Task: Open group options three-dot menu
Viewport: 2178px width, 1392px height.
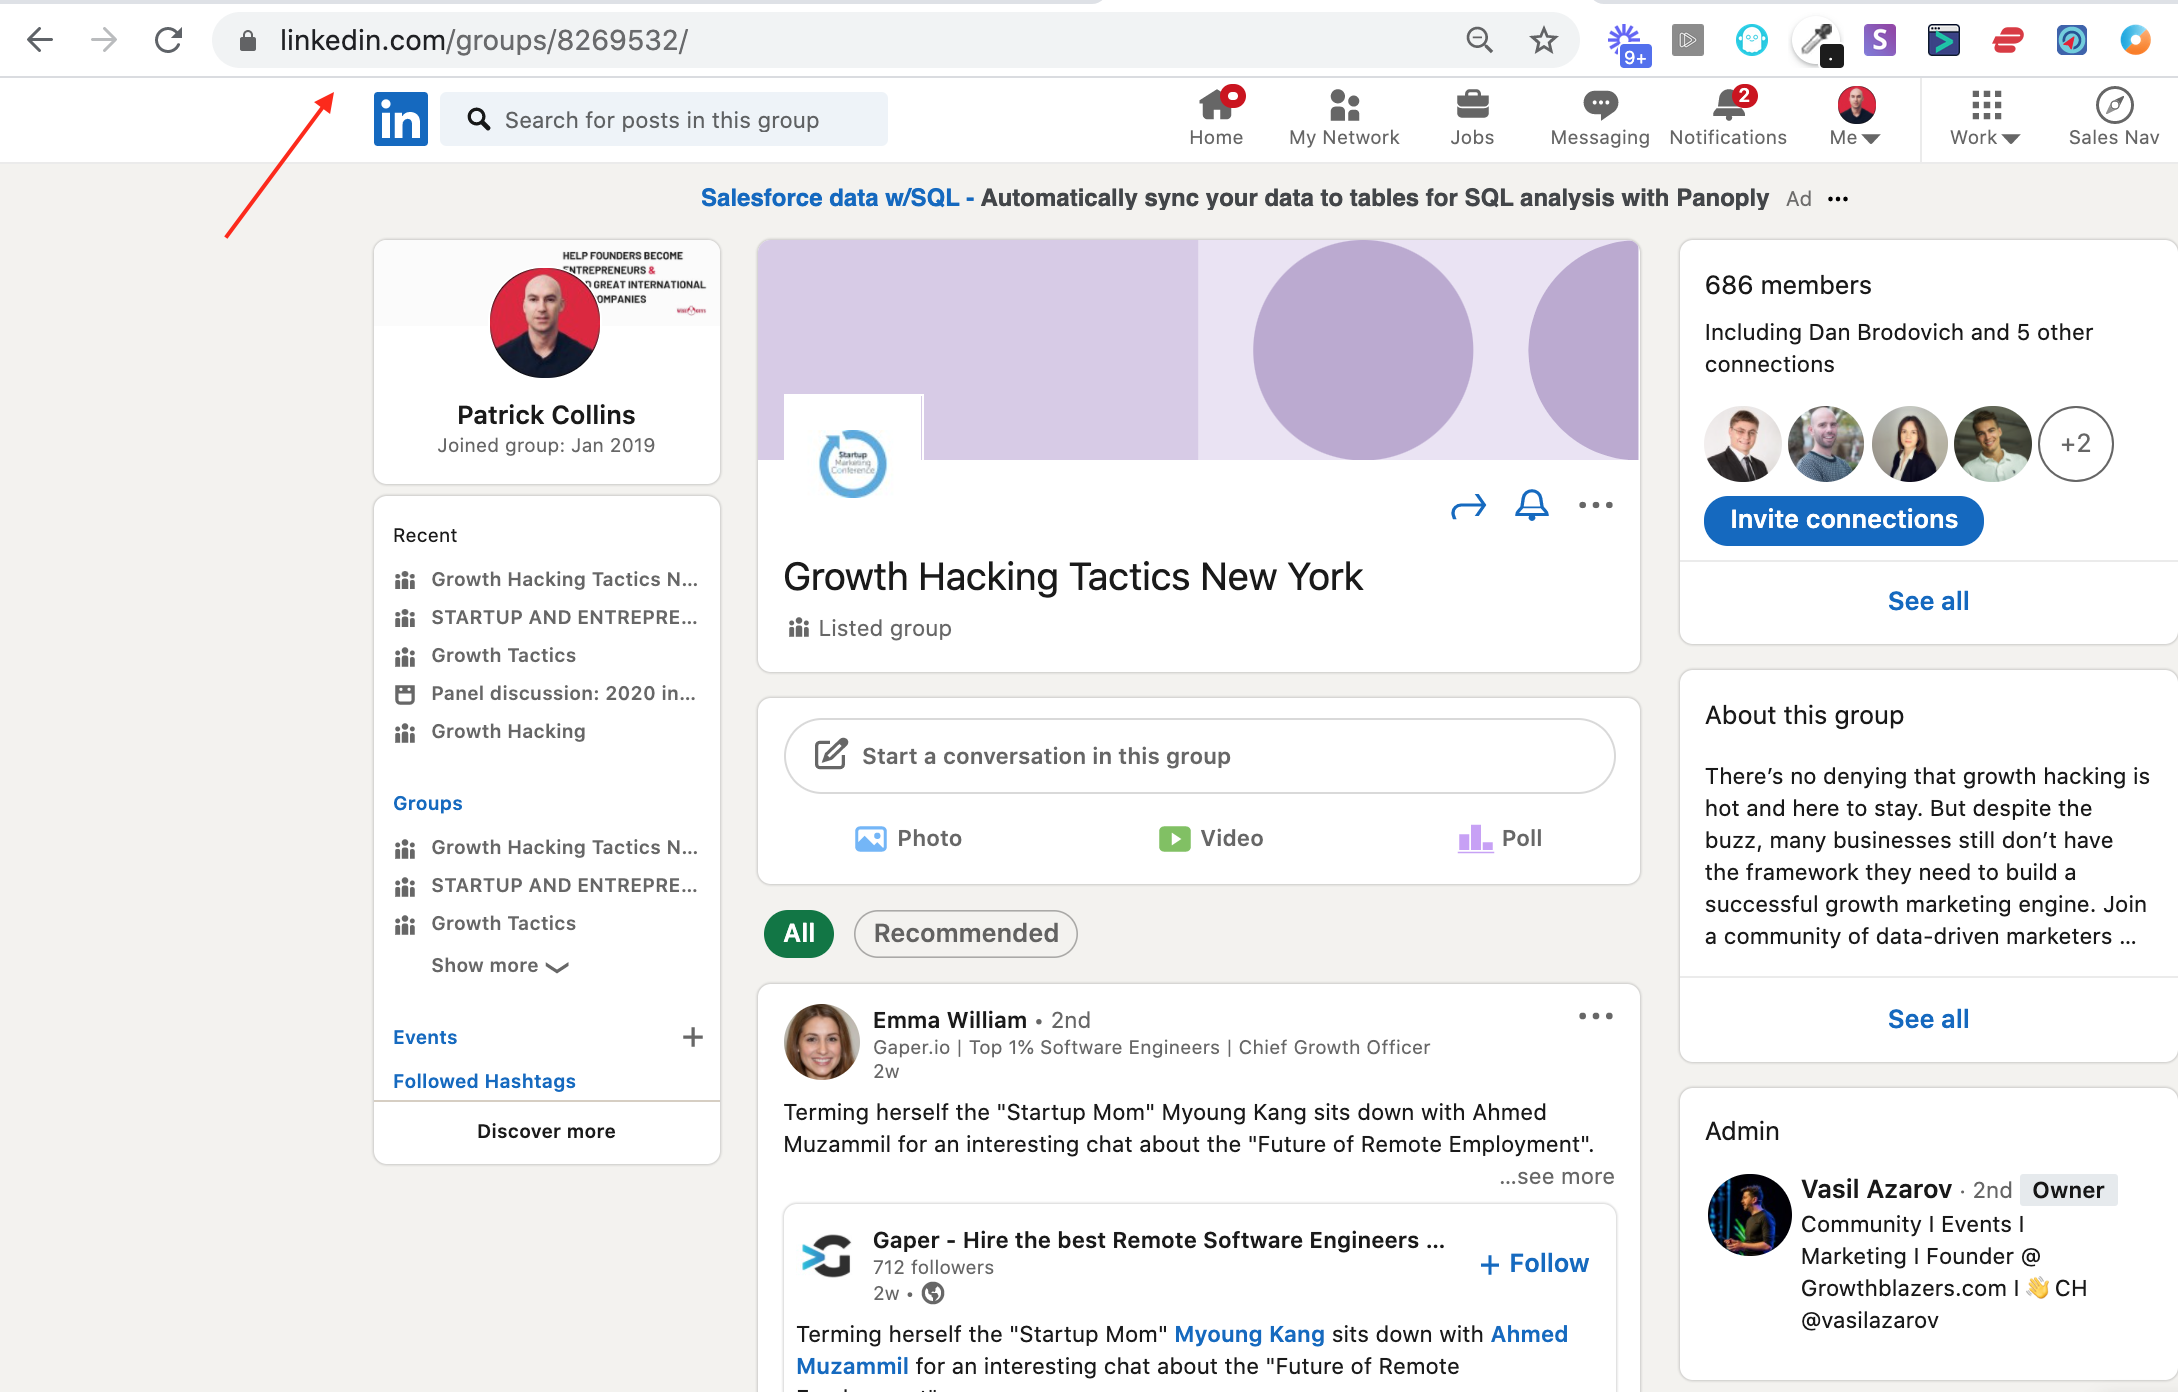Action: coord(1596,505)
